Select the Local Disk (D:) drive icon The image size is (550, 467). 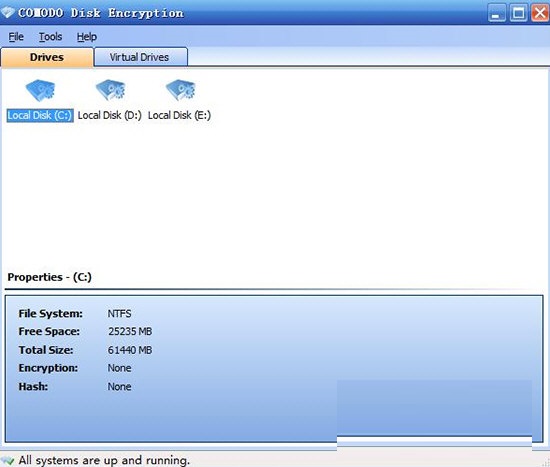(x=110, y=90)
